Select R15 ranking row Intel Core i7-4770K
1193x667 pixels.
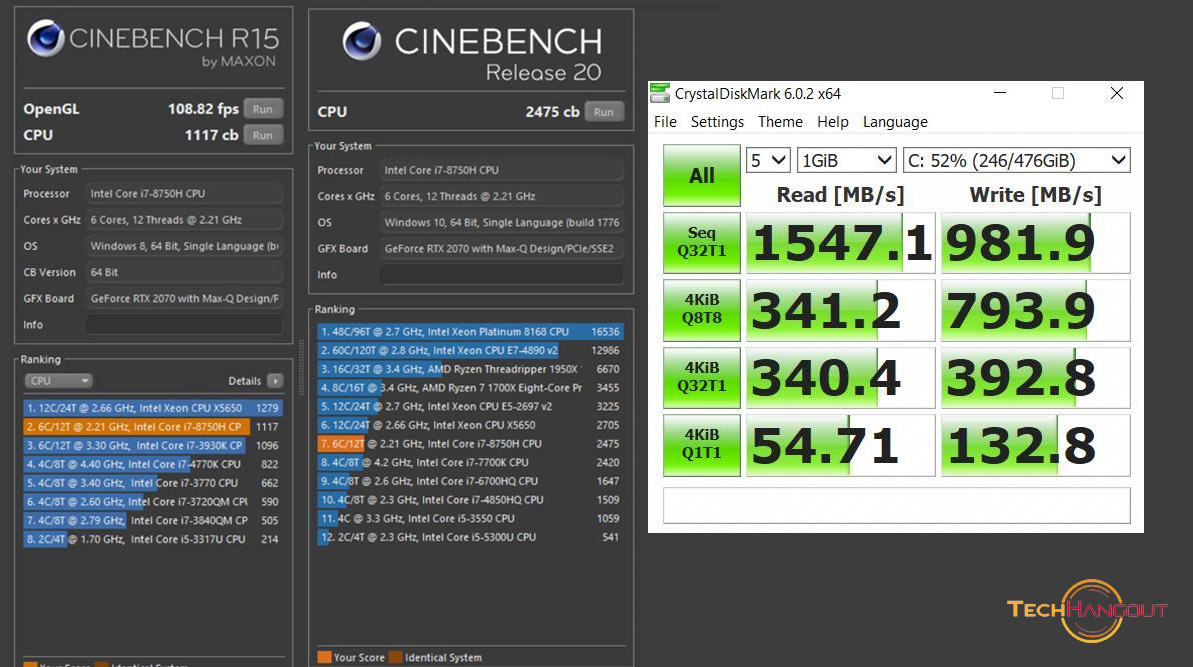tap(152, 464)
